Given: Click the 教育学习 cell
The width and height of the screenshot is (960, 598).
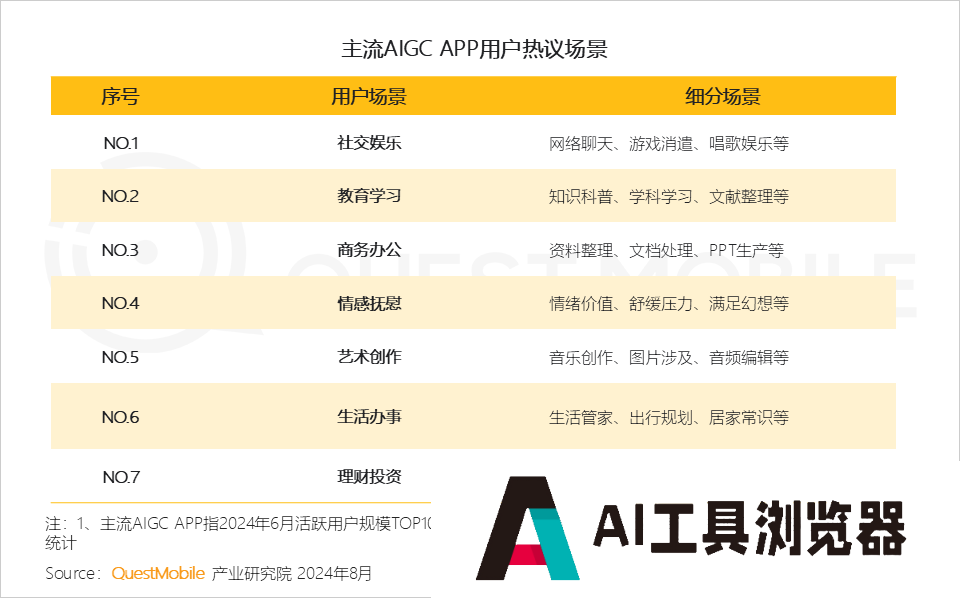Looking at the screenshot, I should [369, 196].
